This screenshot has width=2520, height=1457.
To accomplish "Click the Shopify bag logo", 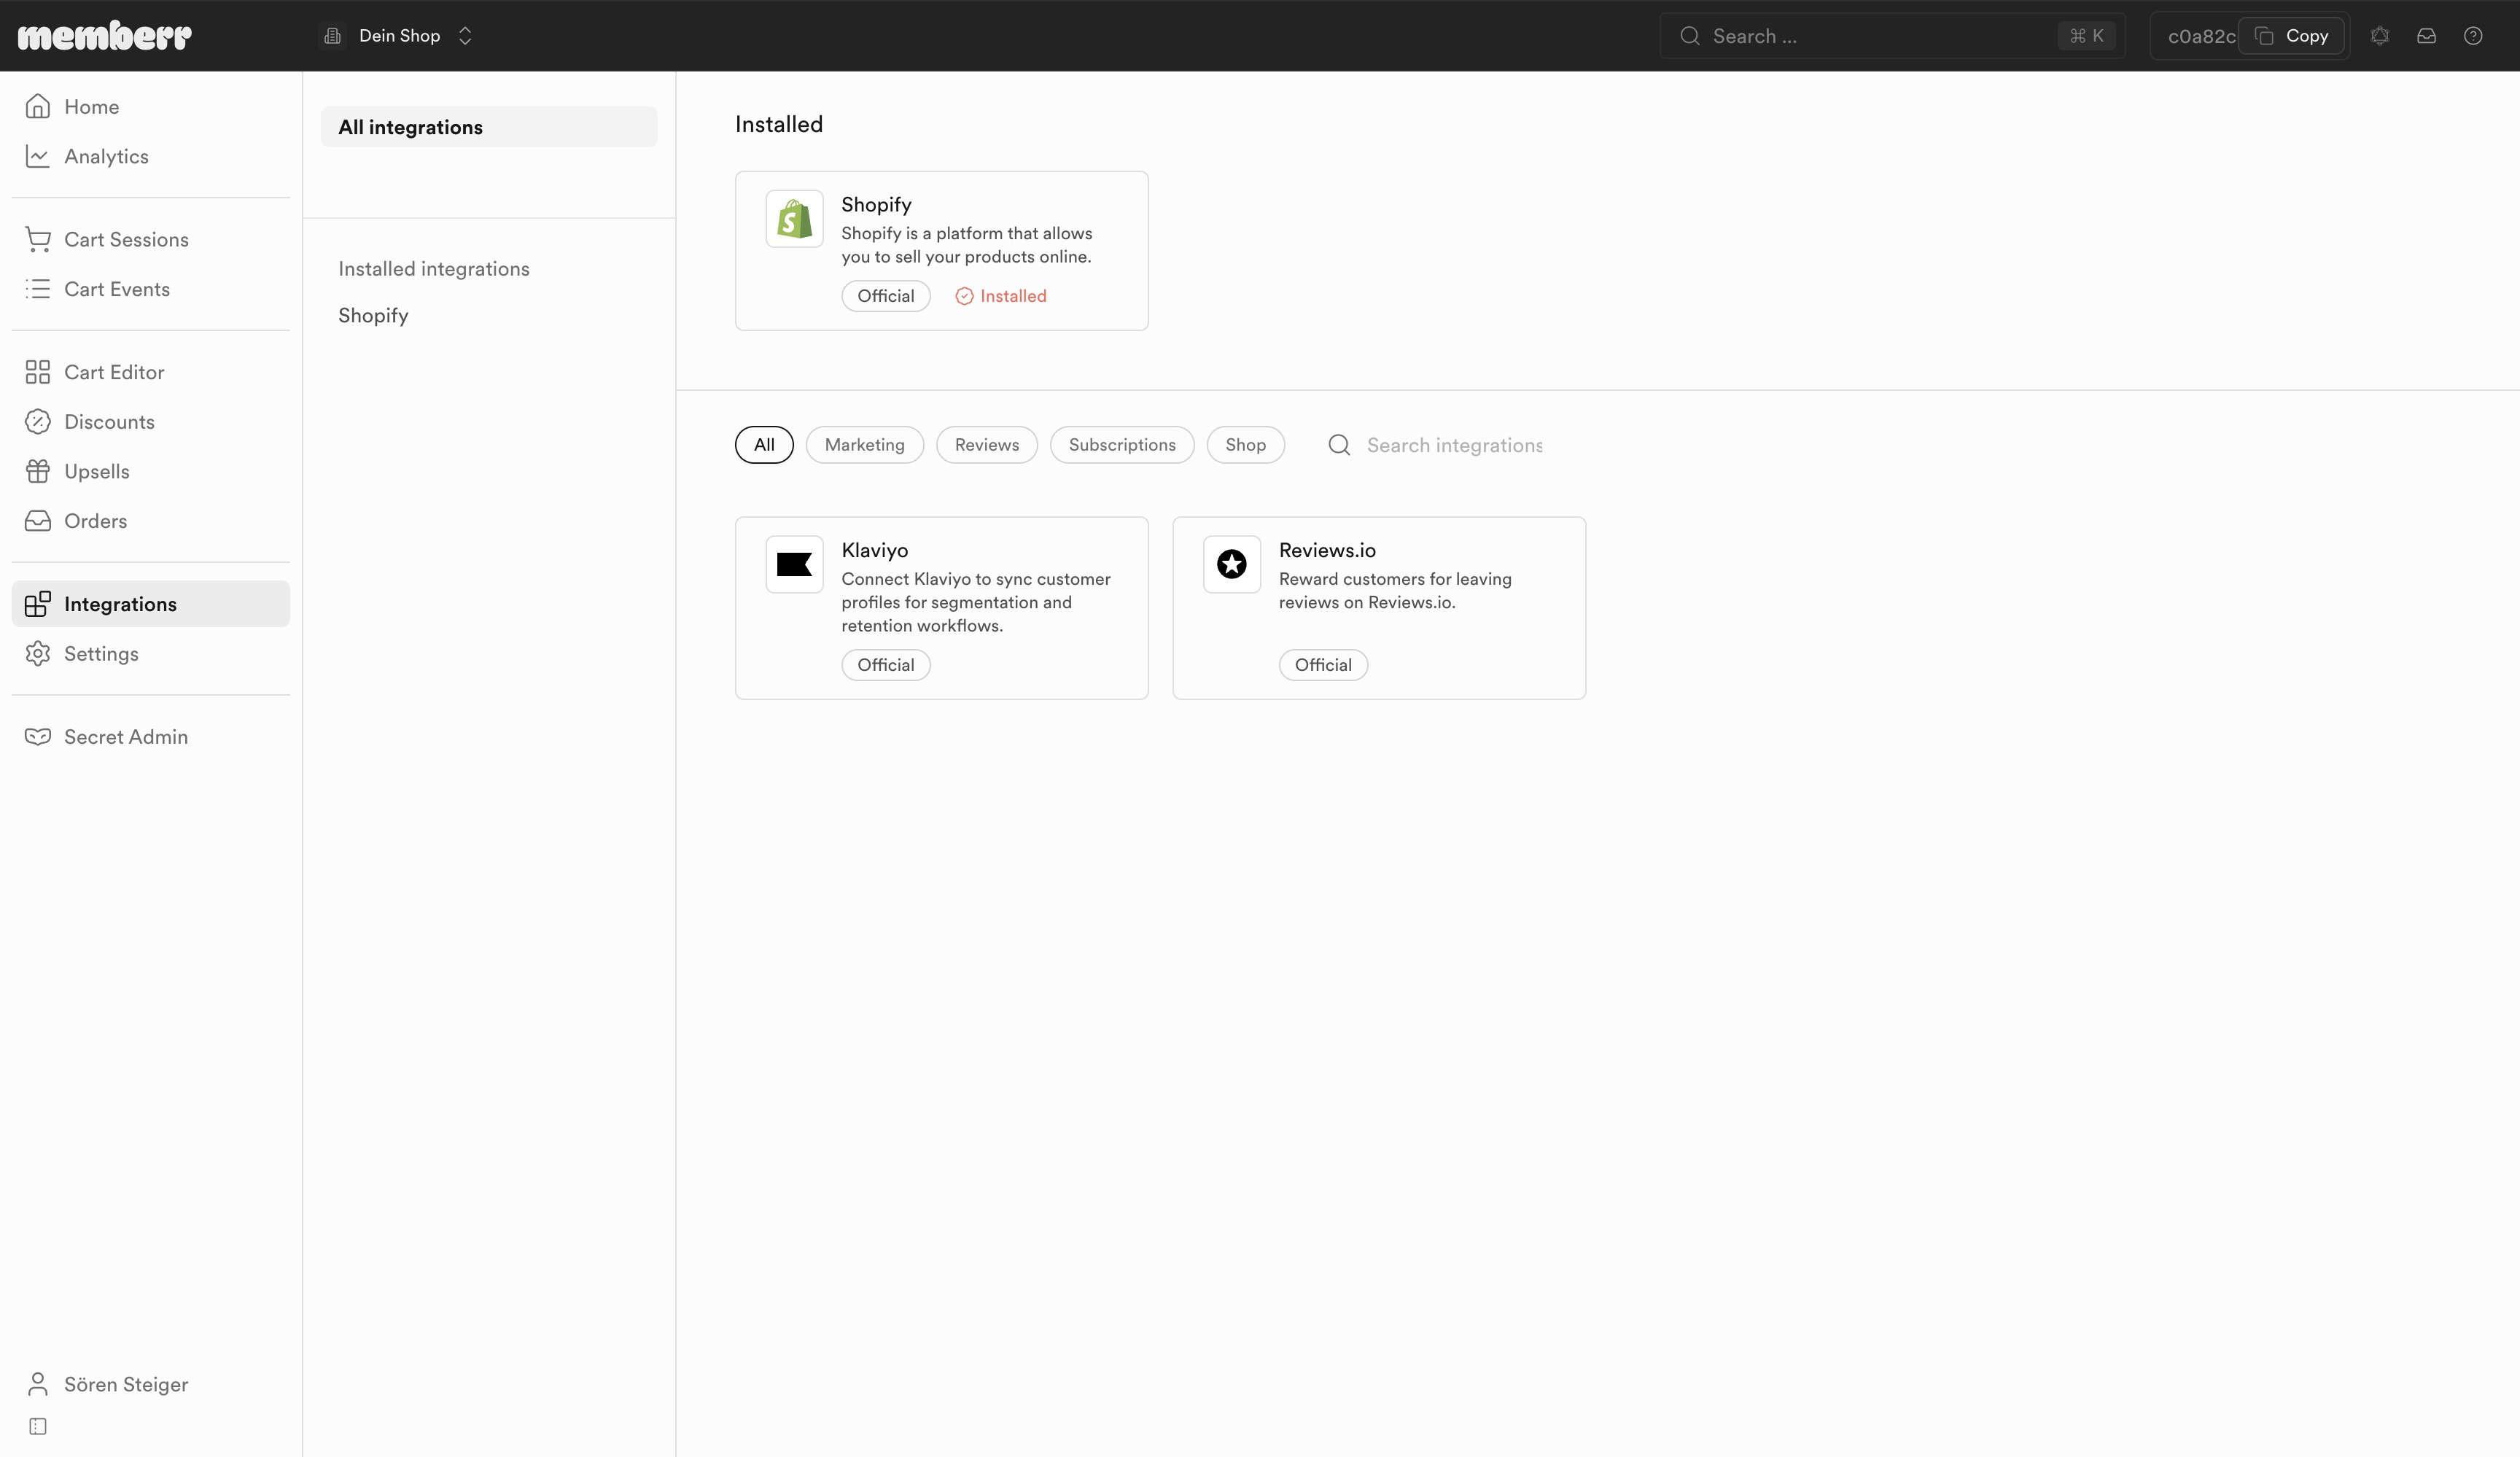I will click(795, 219).
